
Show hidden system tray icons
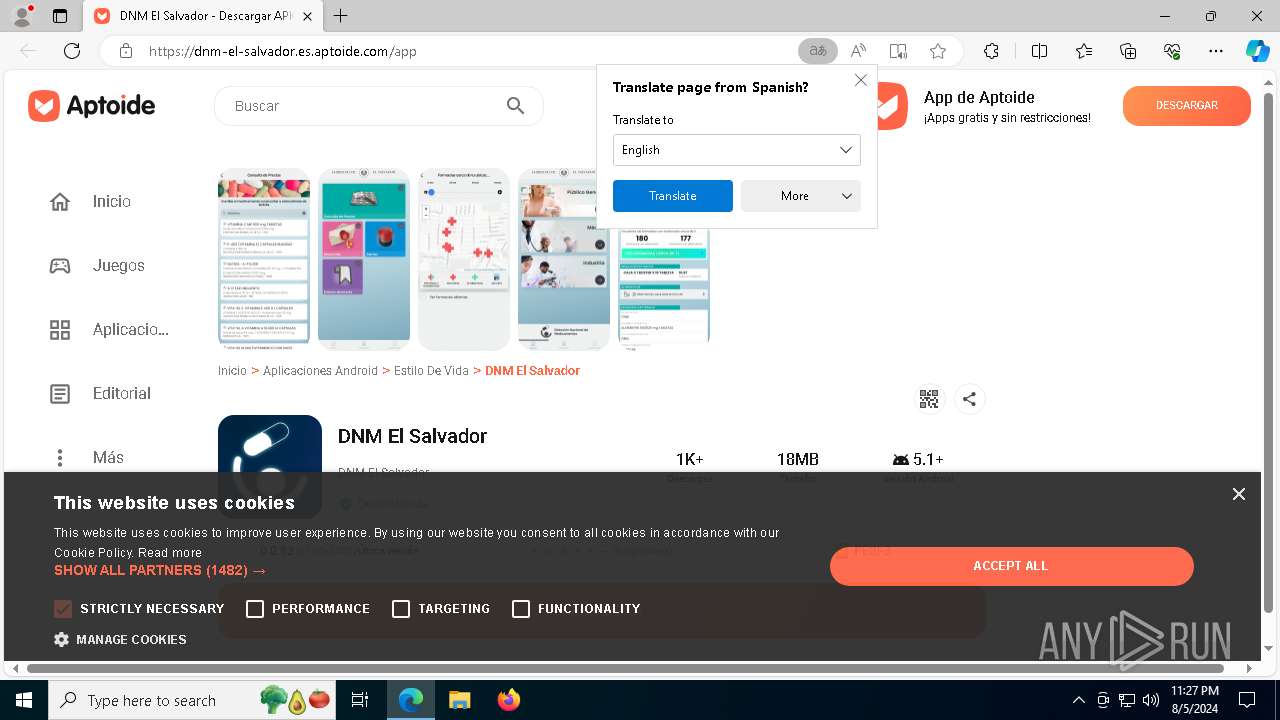(x=1078, y=700)
